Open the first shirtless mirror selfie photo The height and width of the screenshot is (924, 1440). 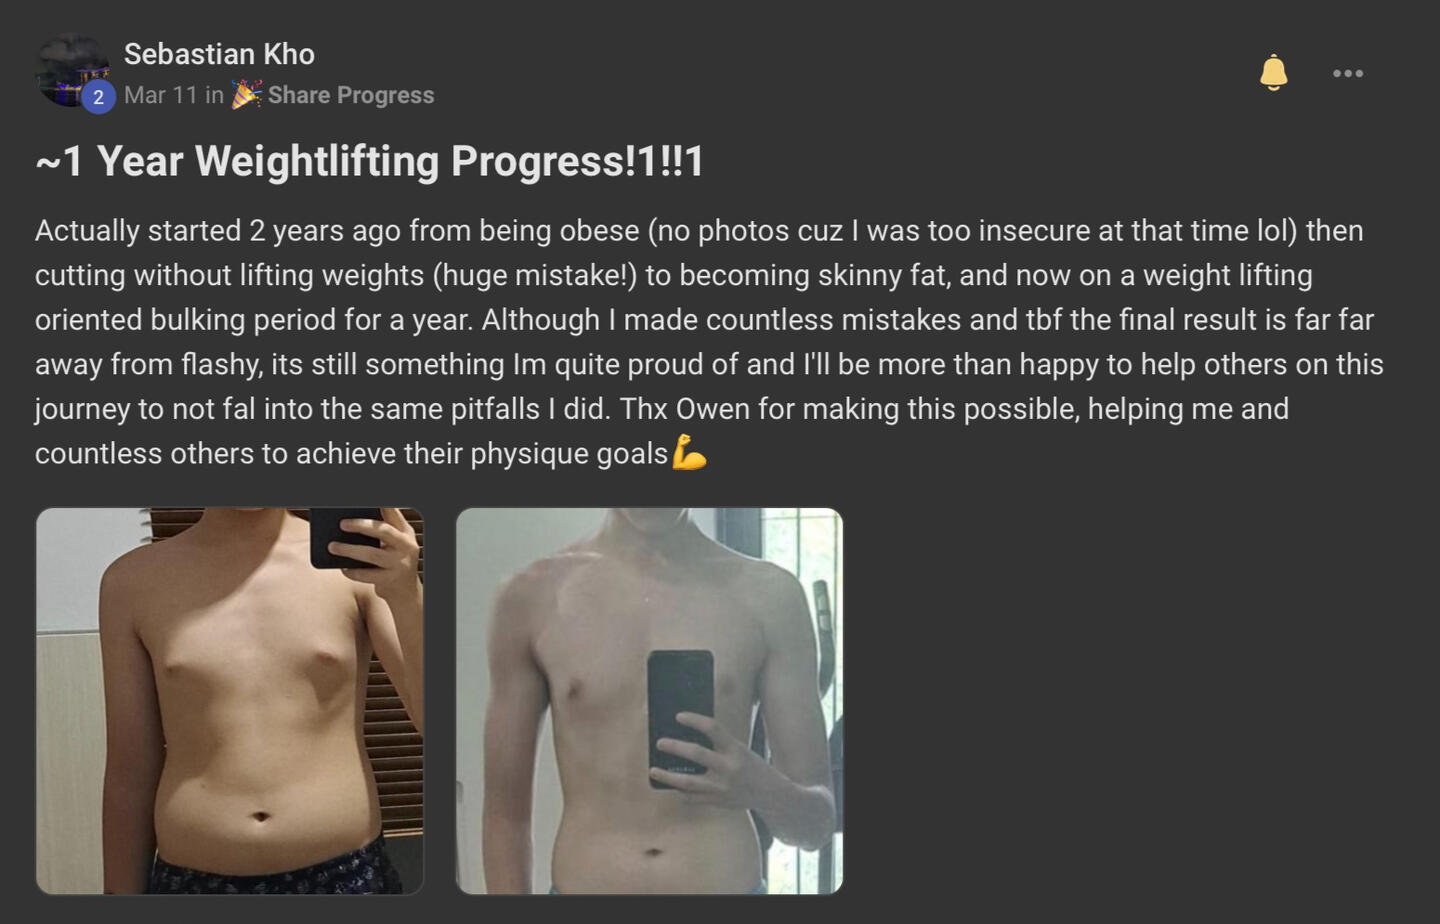pos(230,701)
